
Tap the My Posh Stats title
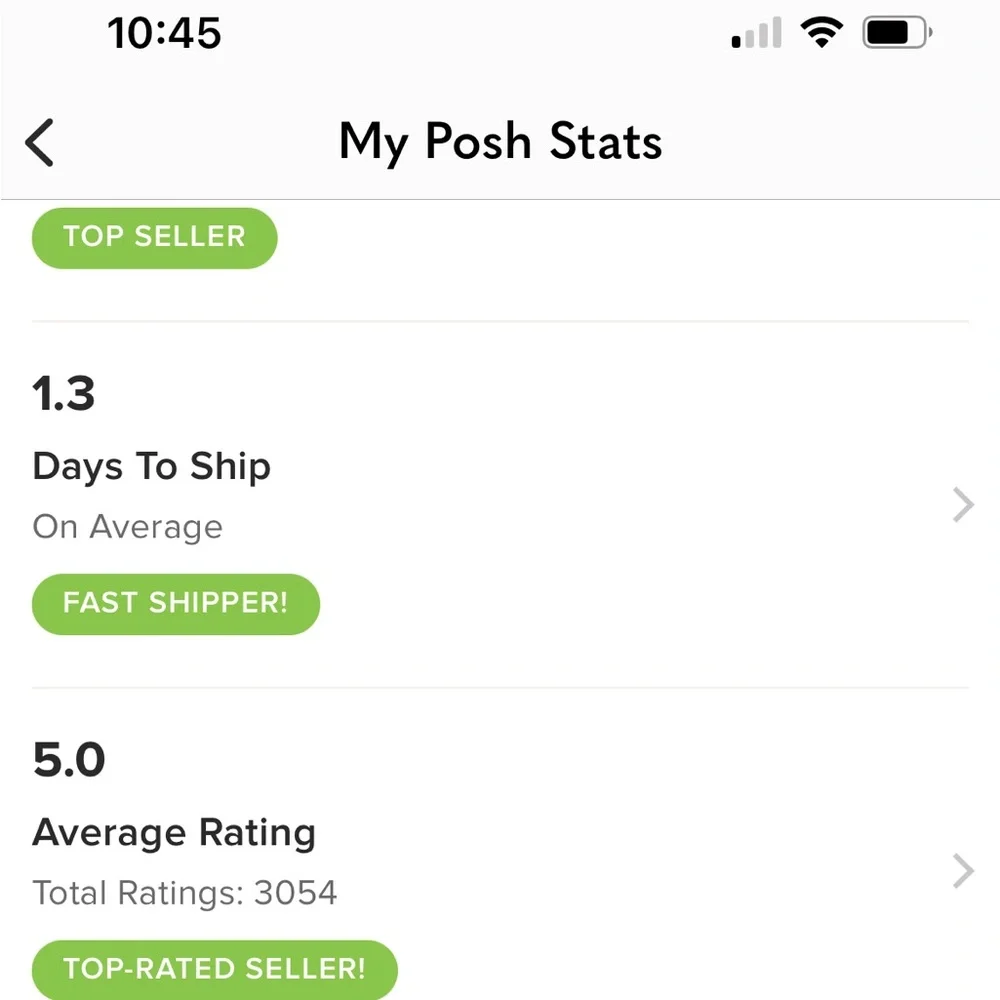point(501,142)
